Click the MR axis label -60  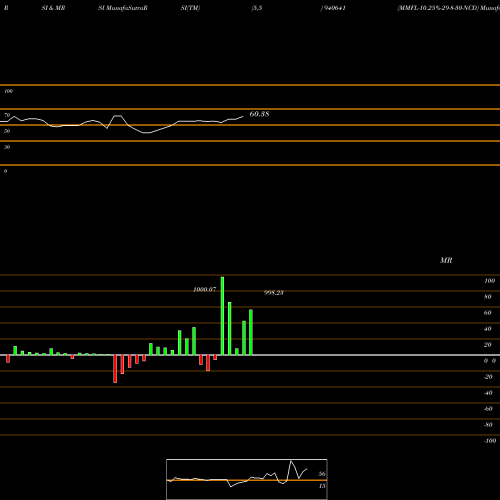tap(488, 409)
